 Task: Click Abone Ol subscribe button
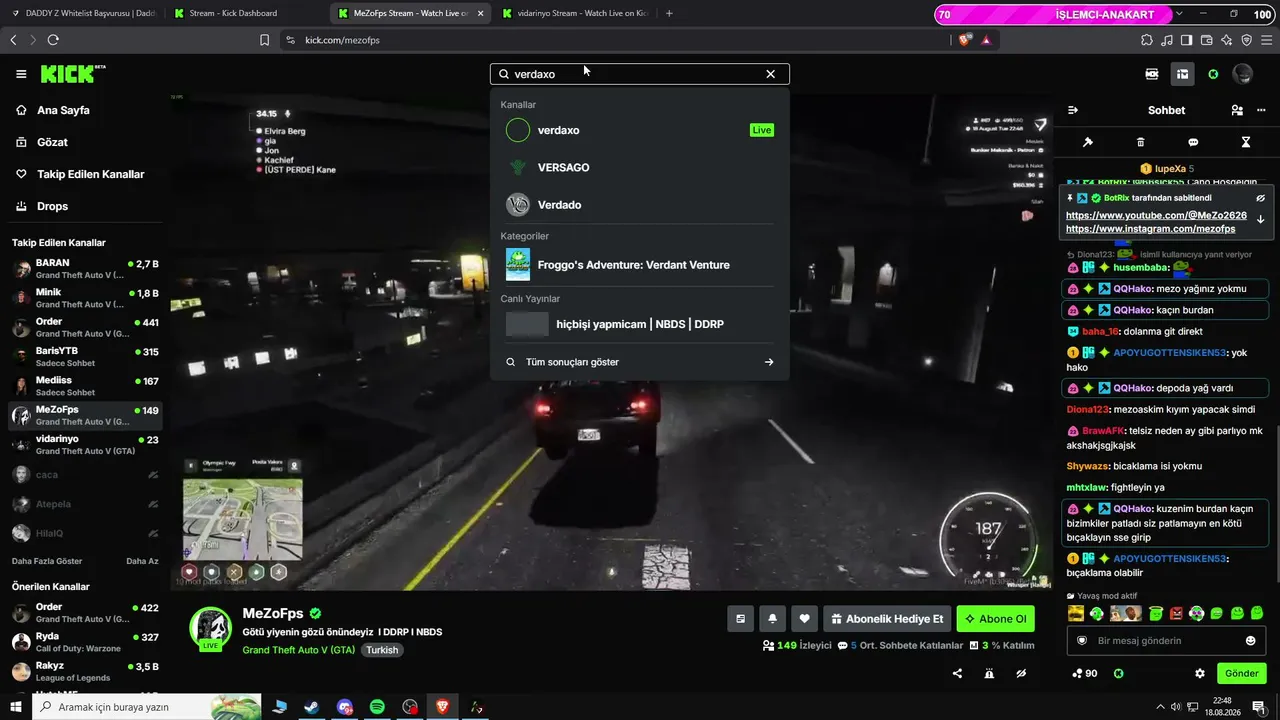[x=995, y=619]
